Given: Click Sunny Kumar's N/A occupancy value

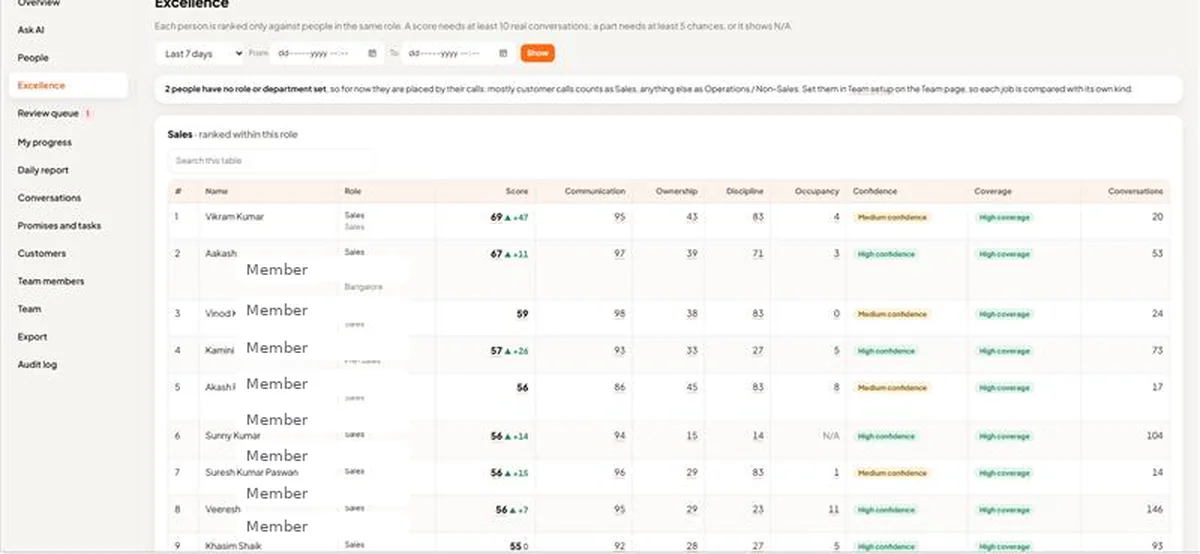Looking at the screenshot, I should coord(831,436).
